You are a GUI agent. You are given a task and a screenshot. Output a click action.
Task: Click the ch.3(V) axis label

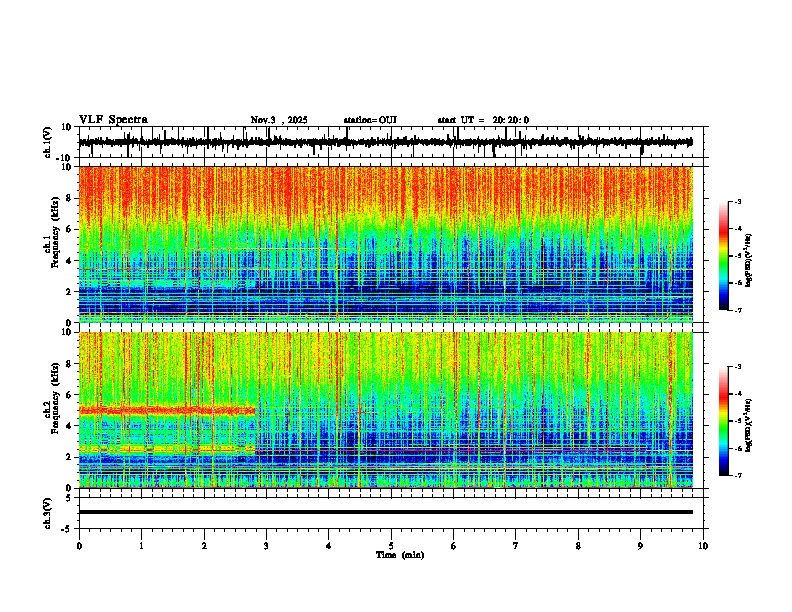coord(48,513)
